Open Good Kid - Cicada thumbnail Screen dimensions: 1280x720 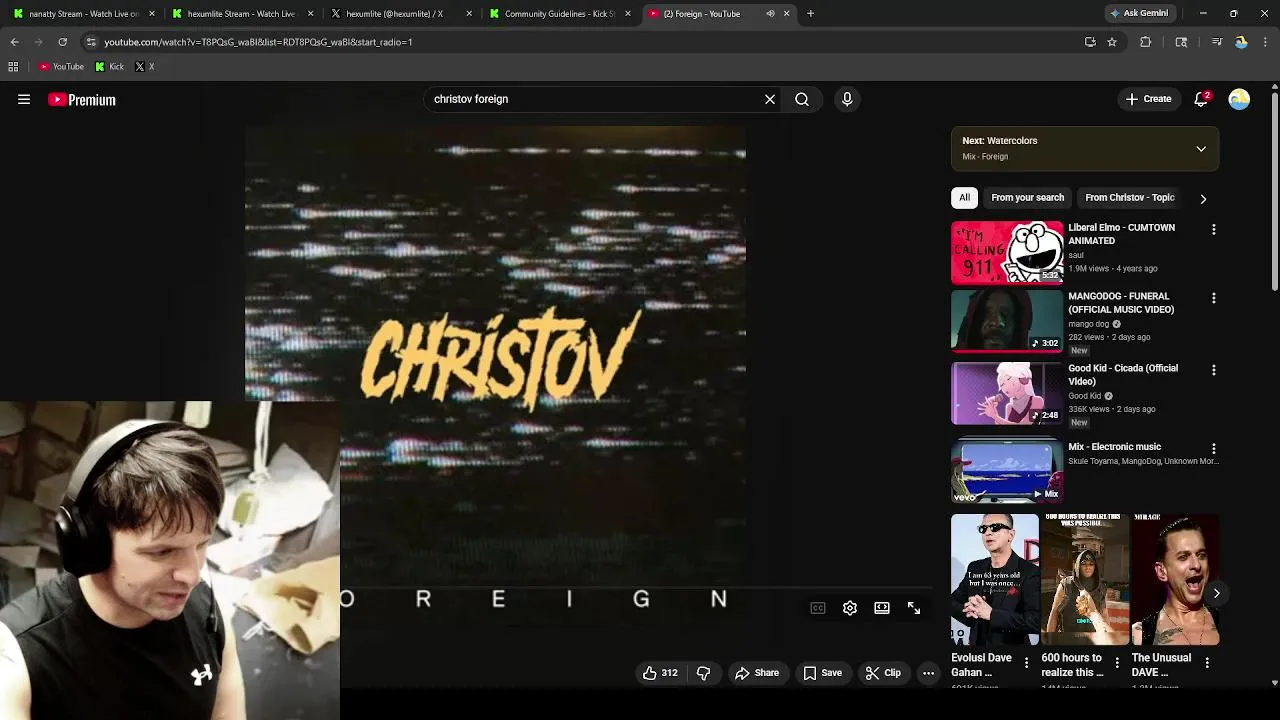(1007, 393)
